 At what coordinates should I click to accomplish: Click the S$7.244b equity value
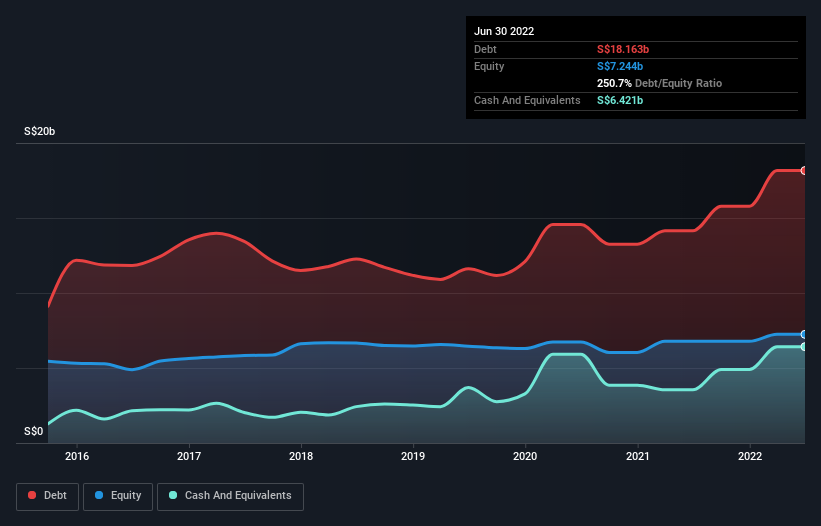click(x=620, y=66)
